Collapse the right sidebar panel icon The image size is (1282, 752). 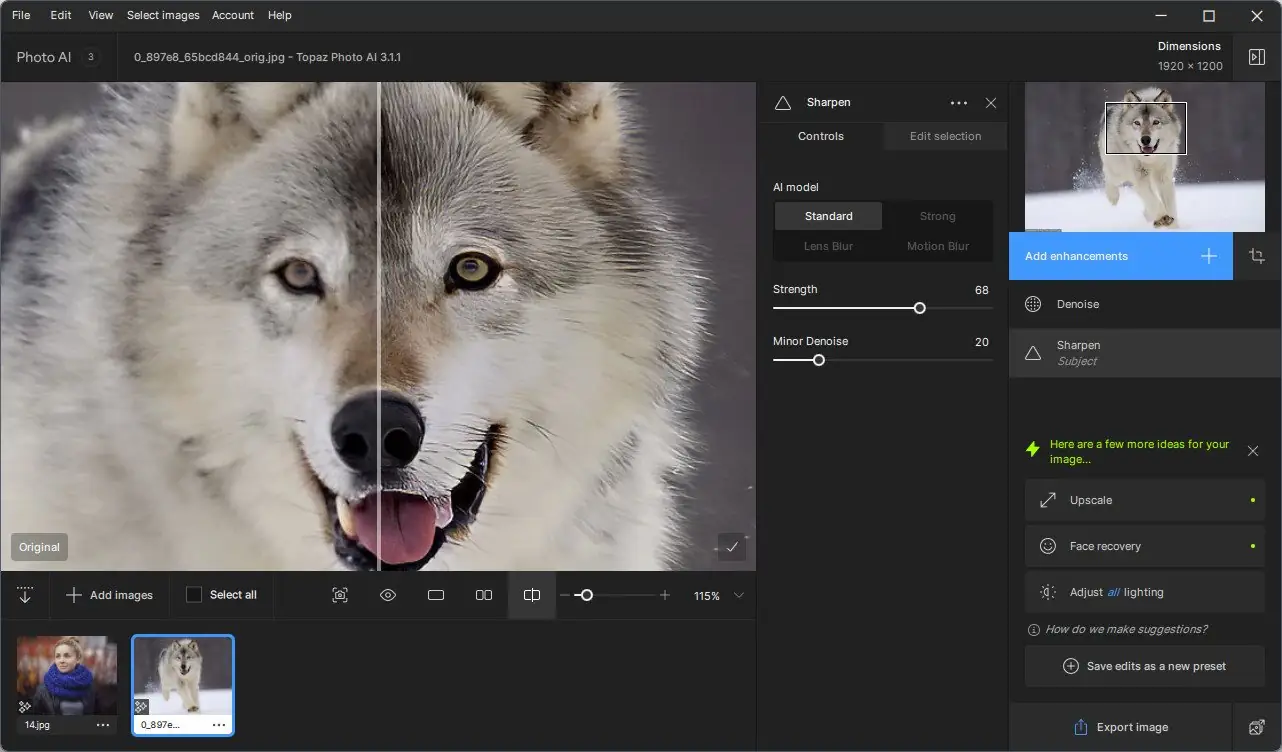[1257, 57]
